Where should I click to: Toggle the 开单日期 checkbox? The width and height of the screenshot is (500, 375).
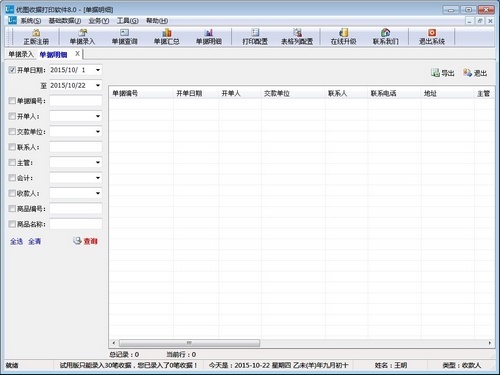(x=12, y=70)
